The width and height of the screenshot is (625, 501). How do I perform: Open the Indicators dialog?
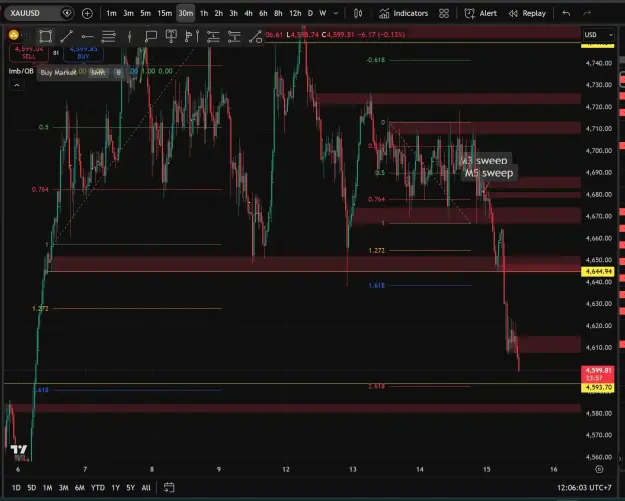[x=403, y=13]
